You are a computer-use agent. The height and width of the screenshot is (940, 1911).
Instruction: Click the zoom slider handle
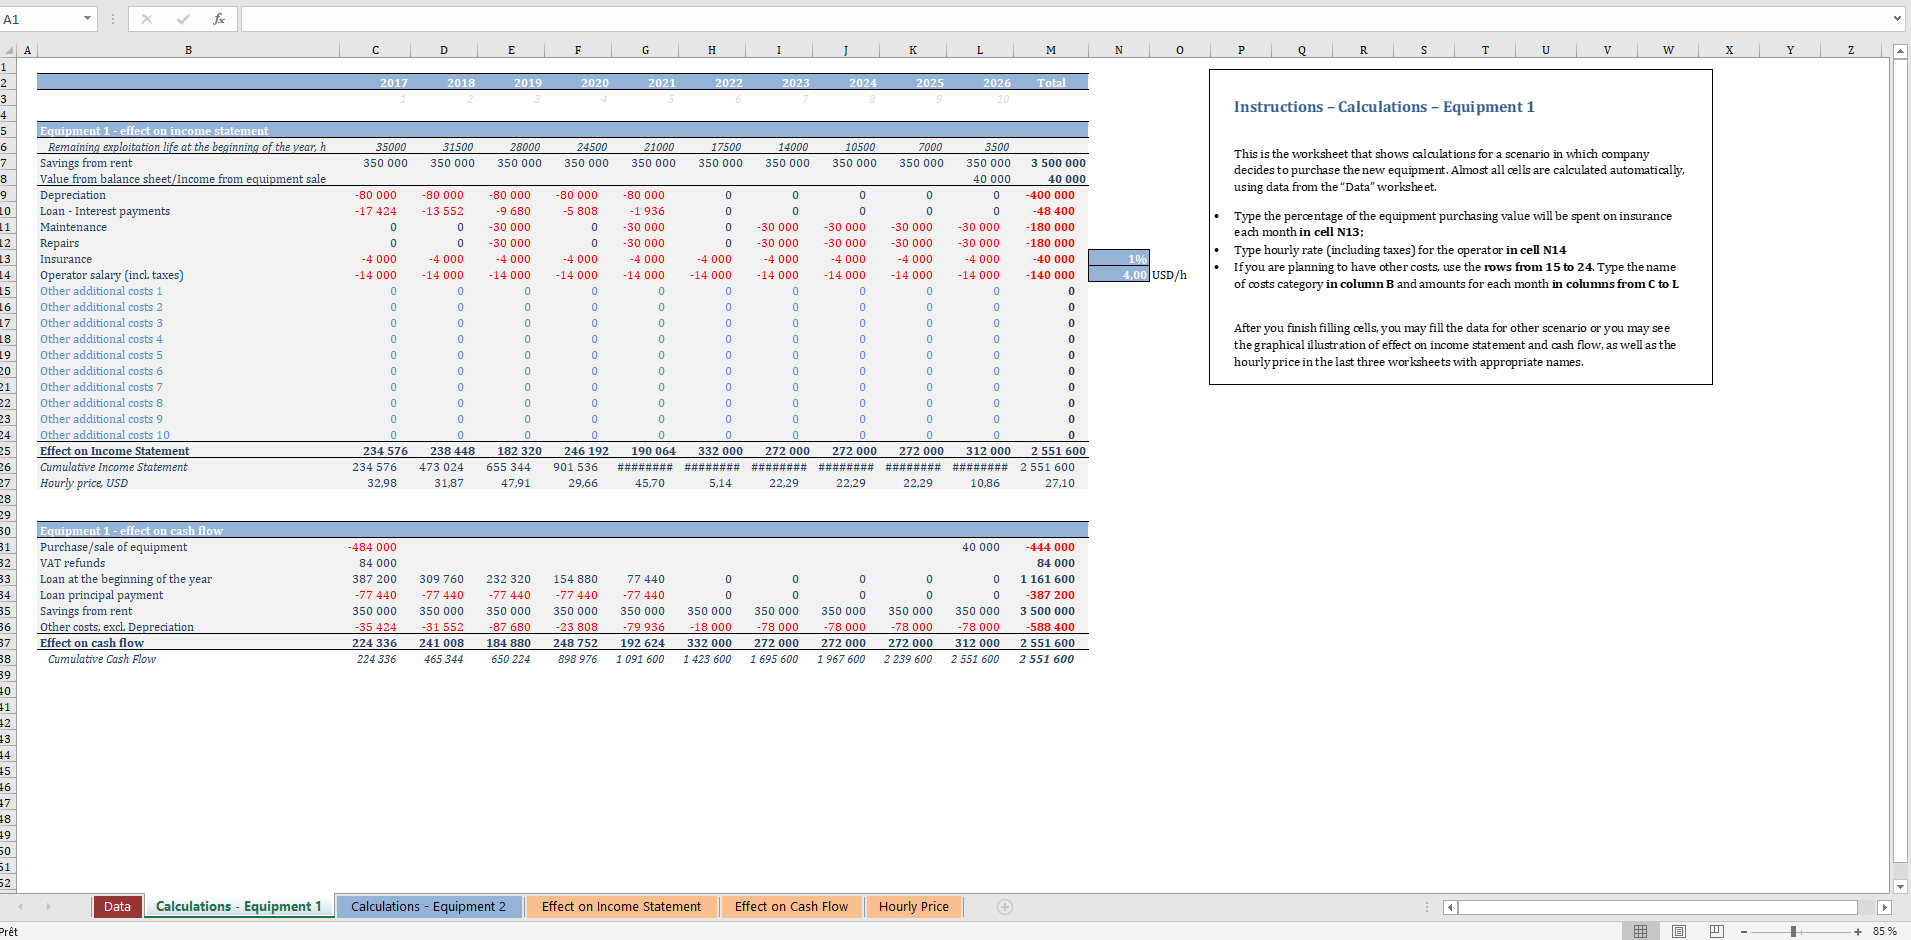[x=1793, y=931]
